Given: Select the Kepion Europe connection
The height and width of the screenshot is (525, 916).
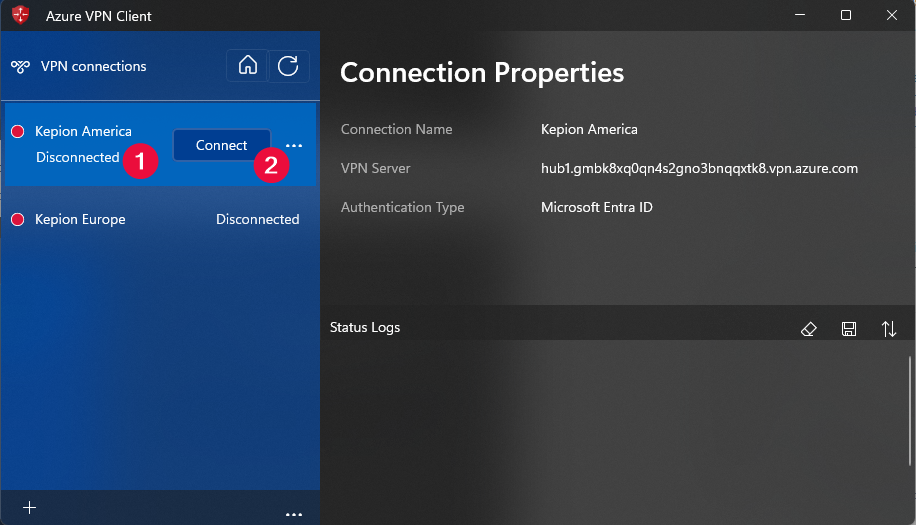Looking at the screenshot, I should coord(80,220).
